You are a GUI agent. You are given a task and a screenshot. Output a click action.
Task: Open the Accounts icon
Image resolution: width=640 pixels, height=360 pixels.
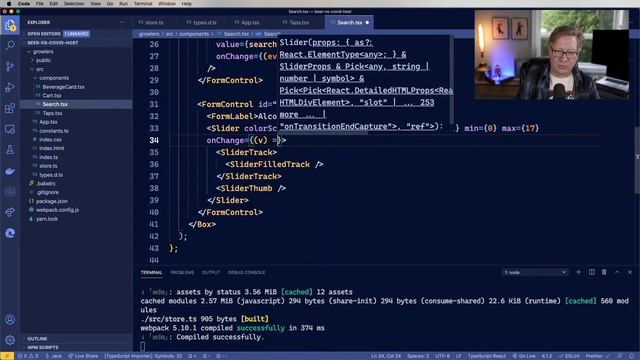(x=10, y=320)
